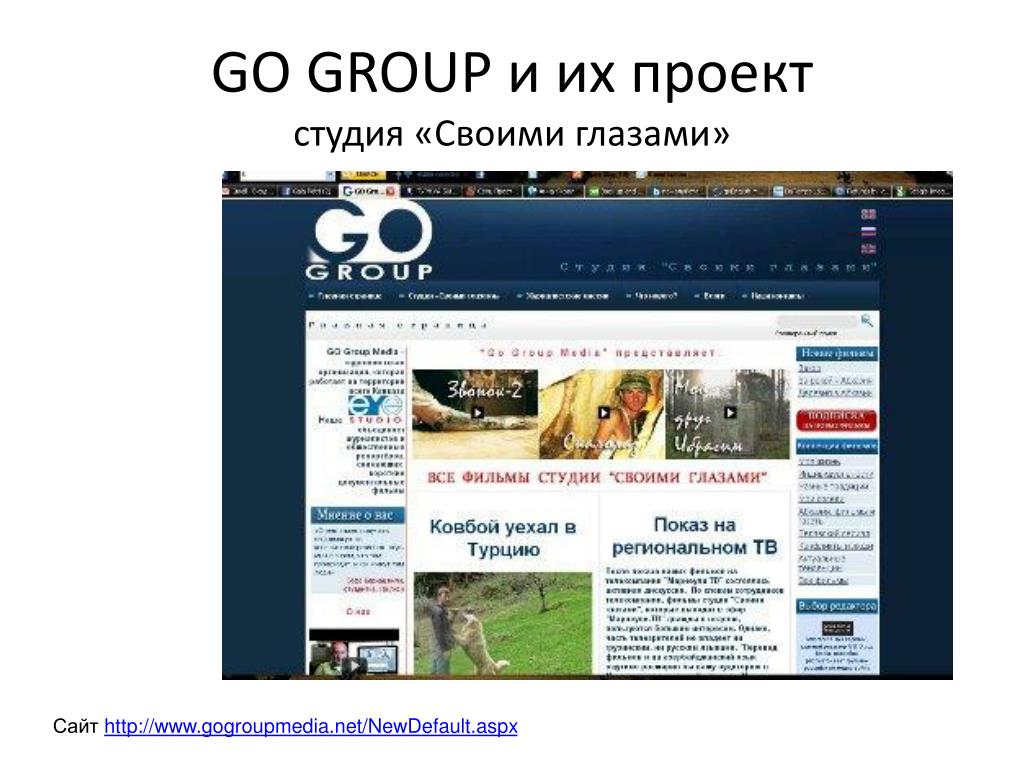The image size is (1024, 768).
Task: Open the "Мнение о нас" section header
Action: click(x=357, y=515)
